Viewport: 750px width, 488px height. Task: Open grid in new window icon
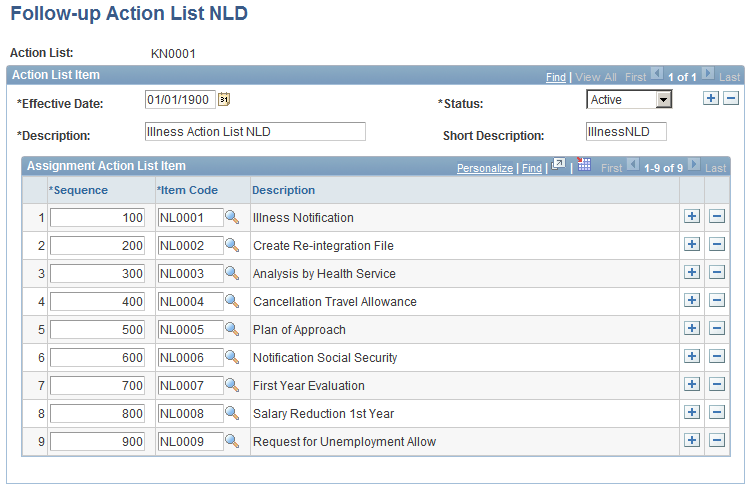coord(558,165)
